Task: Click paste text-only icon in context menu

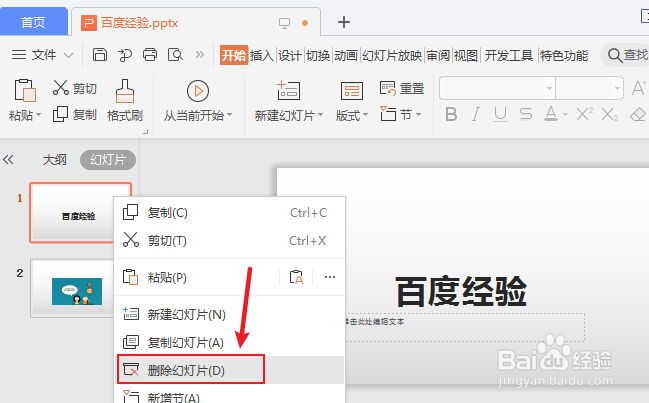Action: [x=296, y=277]
